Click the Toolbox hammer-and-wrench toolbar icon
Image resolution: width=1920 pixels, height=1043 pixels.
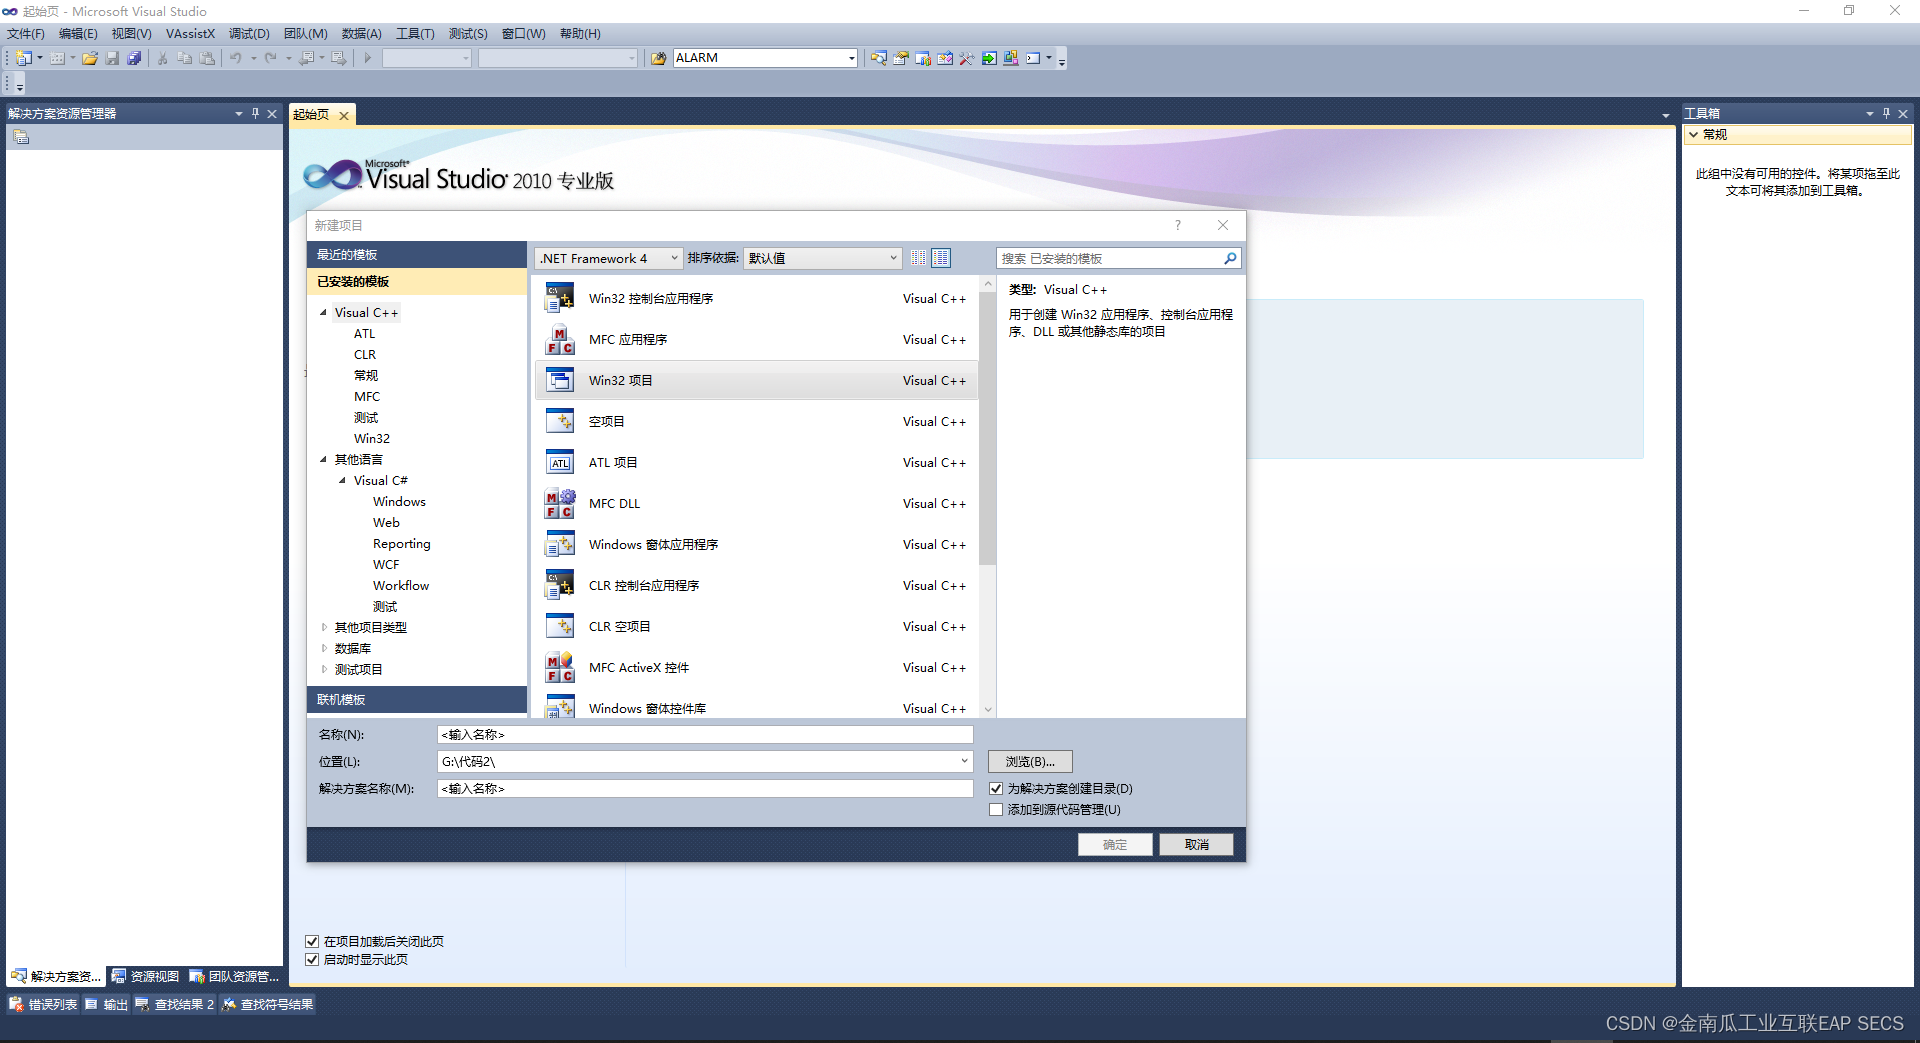point(966,58)
